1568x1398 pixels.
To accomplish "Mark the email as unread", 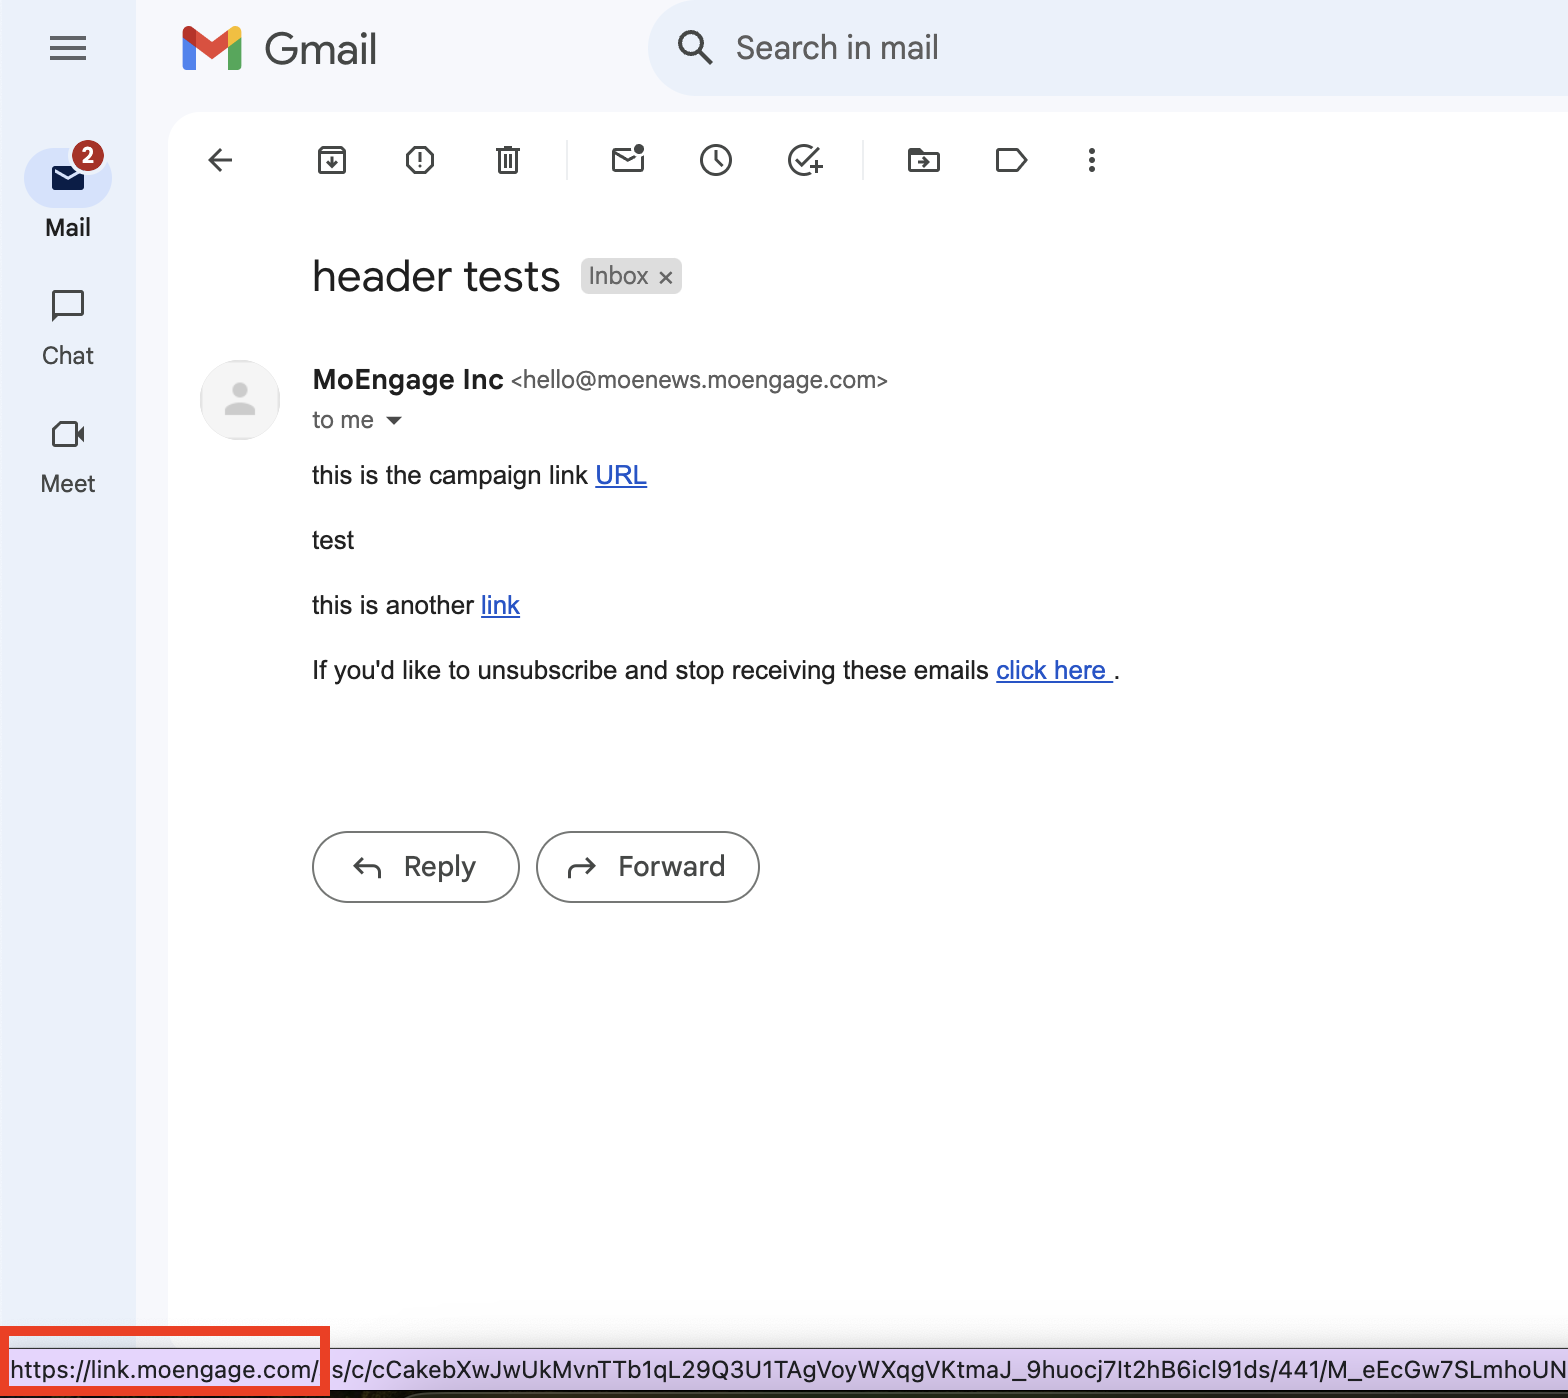I will click(628, 160).
